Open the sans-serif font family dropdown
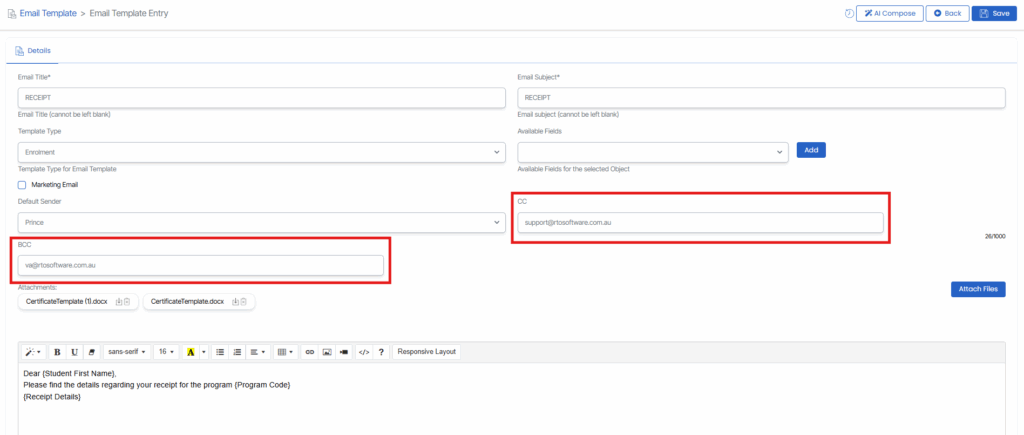This screenshot has height=435, width=1024. pos(127,352)
